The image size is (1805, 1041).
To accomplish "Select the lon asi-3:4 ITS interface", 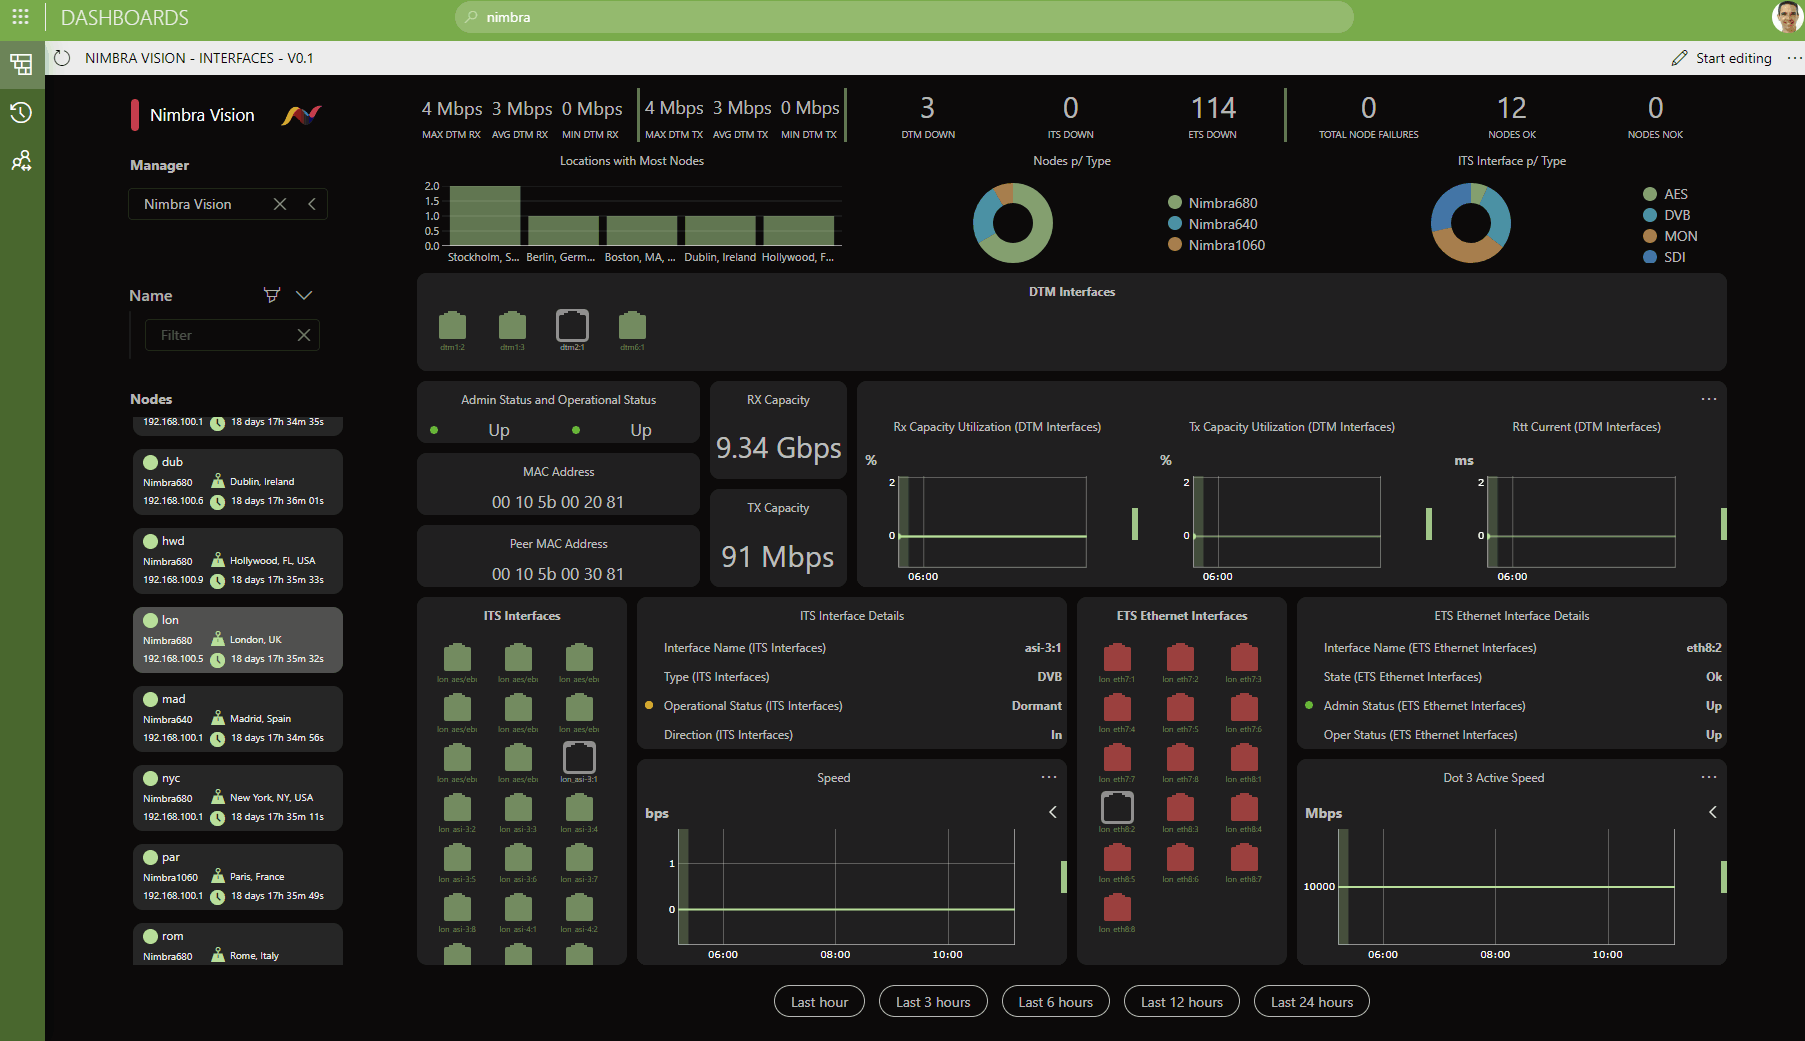I will pos(579,808).
